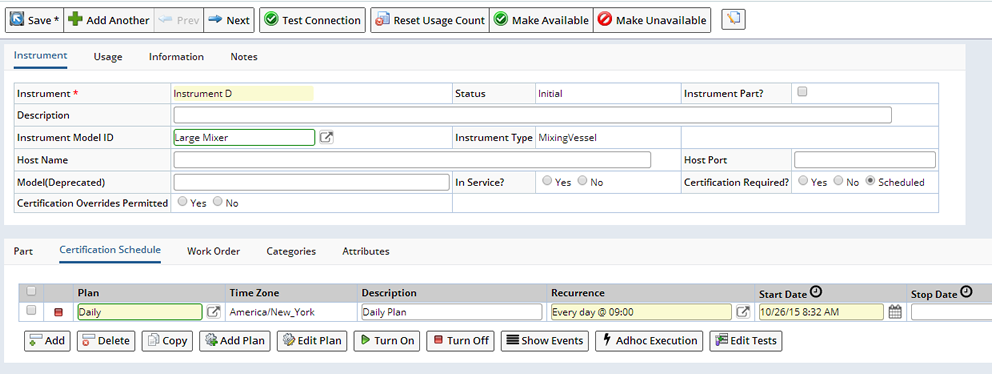Screen dimensions: 992x374
Task: Click the Adhoc Execution button
Action: click(650, 340)
